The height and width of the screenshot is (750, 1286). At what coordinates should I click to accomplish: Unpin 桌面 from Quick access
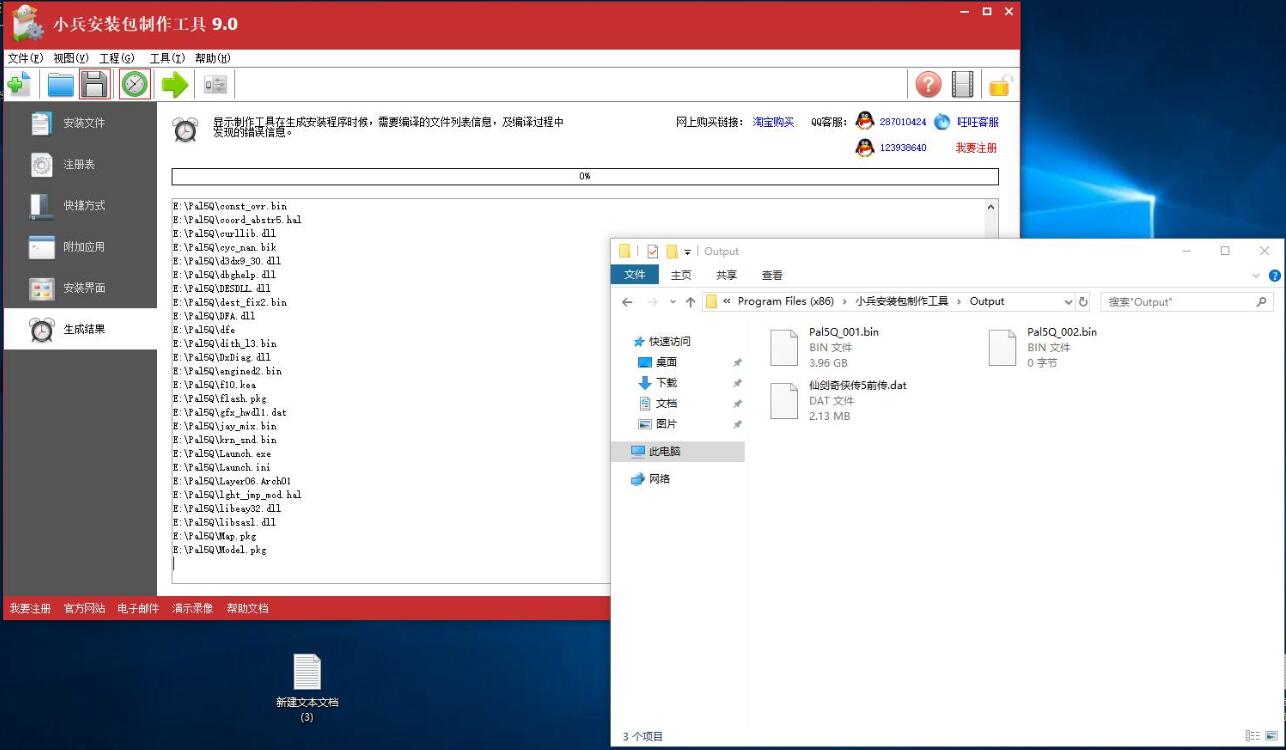tap(737, 362)
